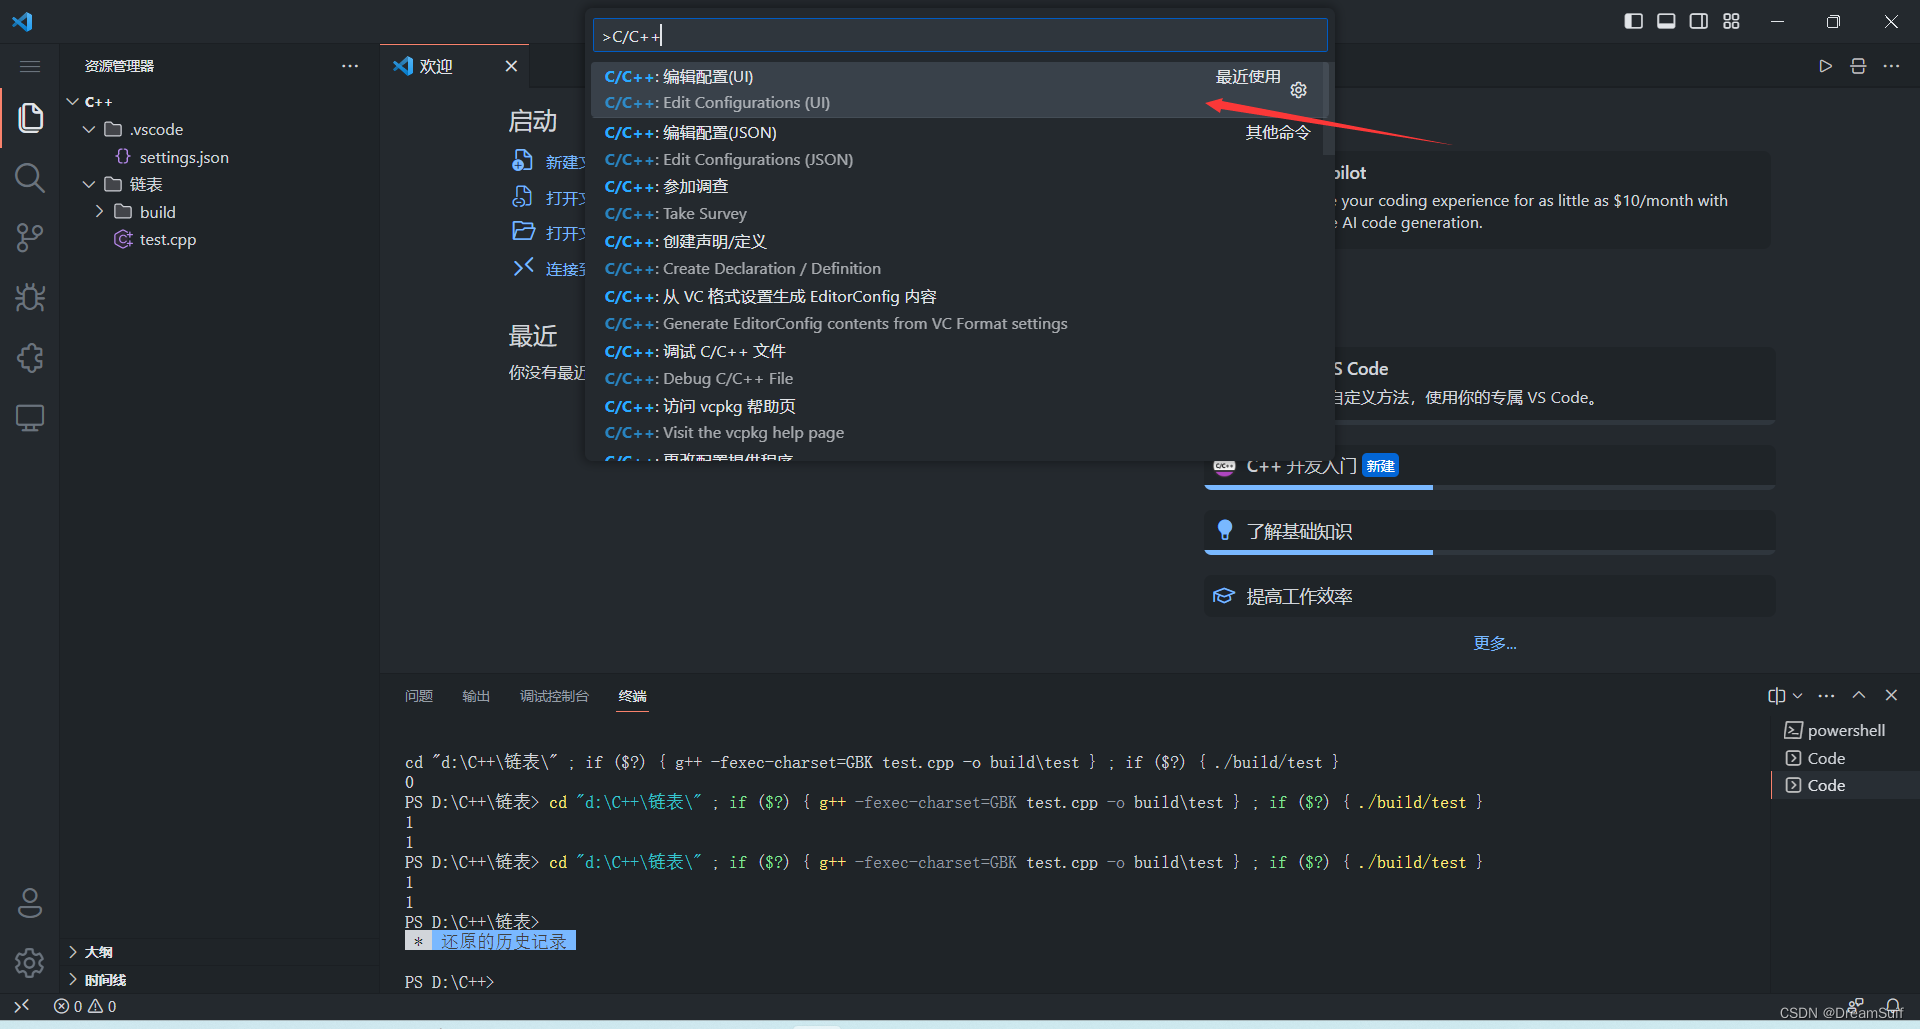Open the launch profile dropdown next to split terminal
The width and height of the screenshot is (1920, 1029).
(x=1798, y=695)
